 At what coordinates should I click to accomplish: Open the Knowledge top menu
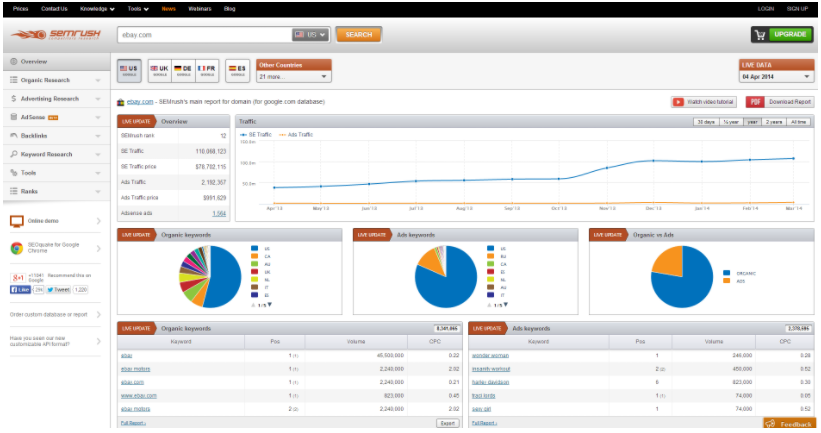pos(97,9)
